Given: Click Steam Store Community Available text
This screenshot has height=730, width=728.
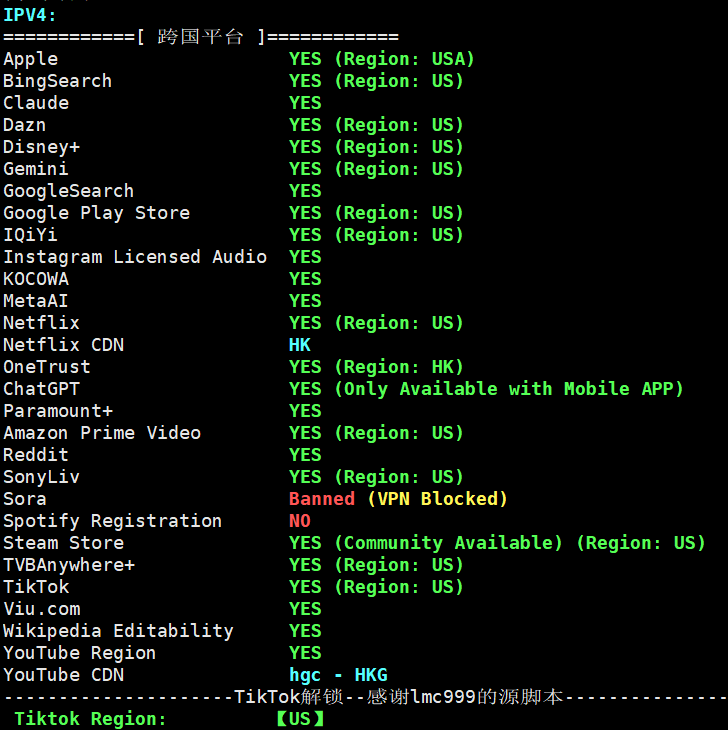Looking at the screenshot, I should 448,543.
